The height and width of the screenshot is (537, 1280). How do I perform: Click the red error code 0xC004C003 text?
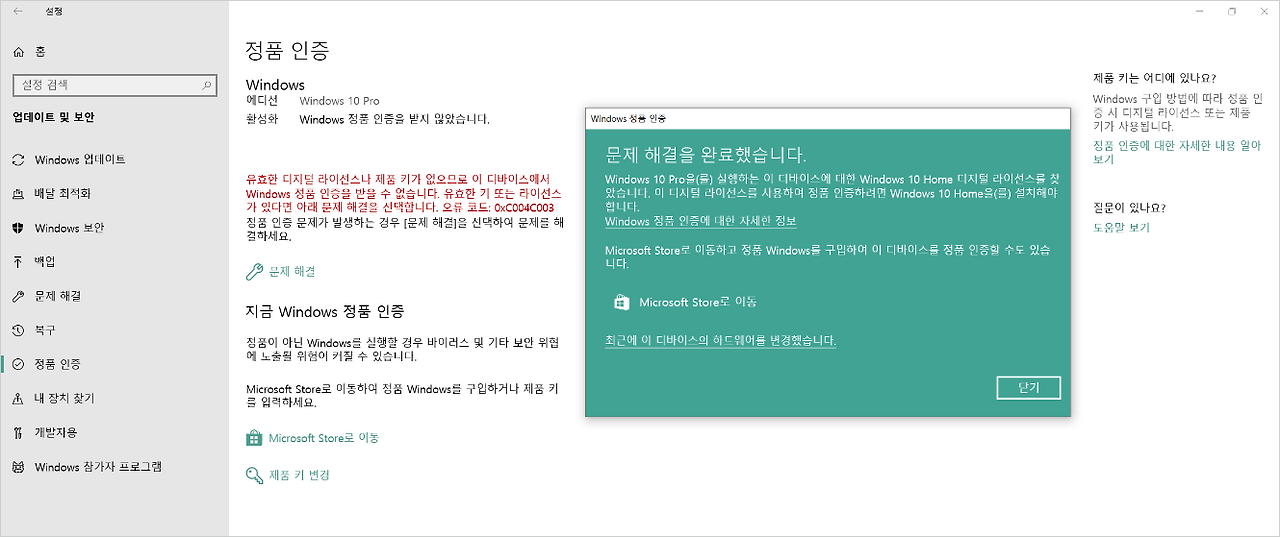tap(524, 207)
